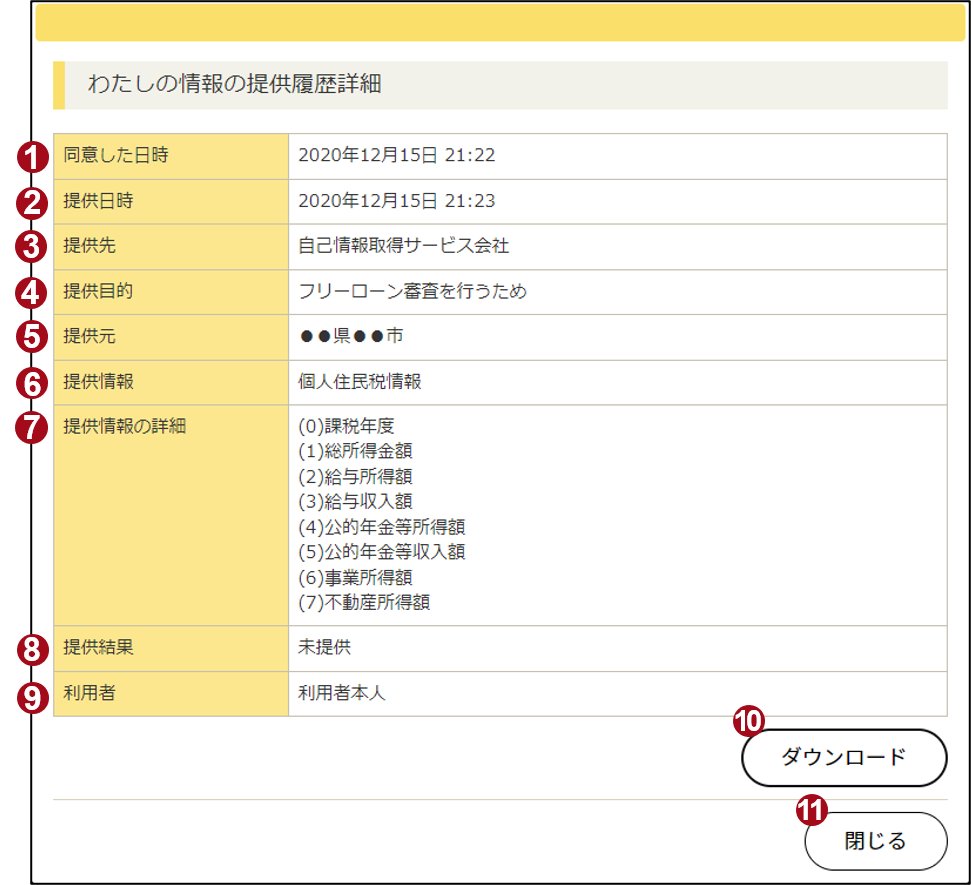Click the number 7 callout beside 提供情報の詳細

pyautogui.click(x=33, y=427)
